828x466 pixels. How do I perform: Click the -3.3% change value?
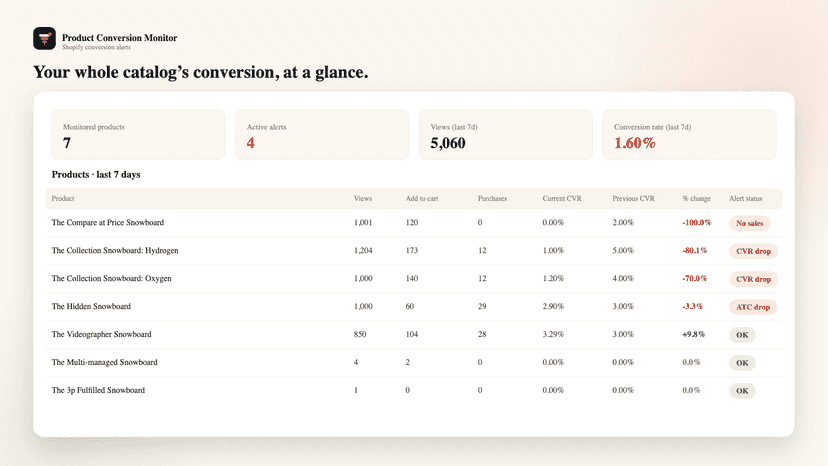(x=692, y=306)
